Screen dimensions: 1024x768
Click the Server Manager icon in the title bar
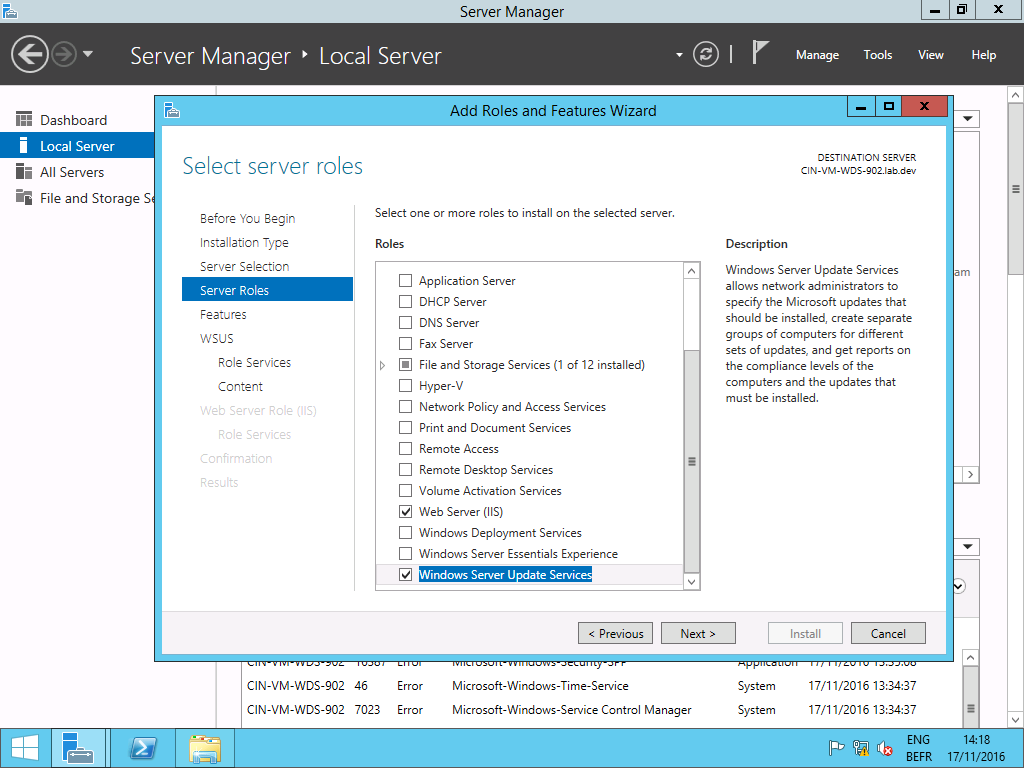pos(9,10)
